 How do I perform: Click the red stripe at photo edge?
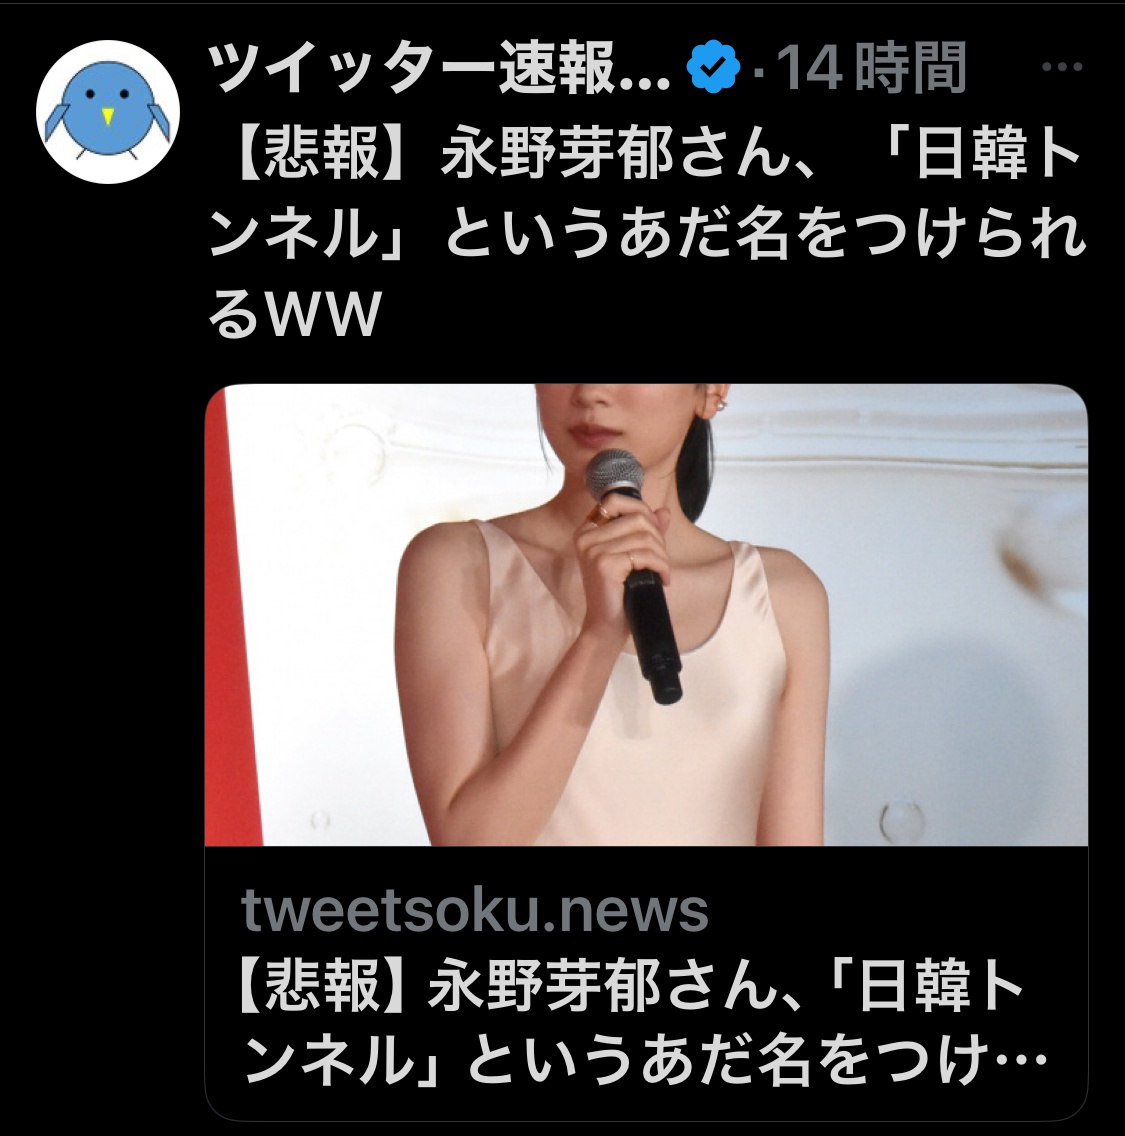point(230,614)
